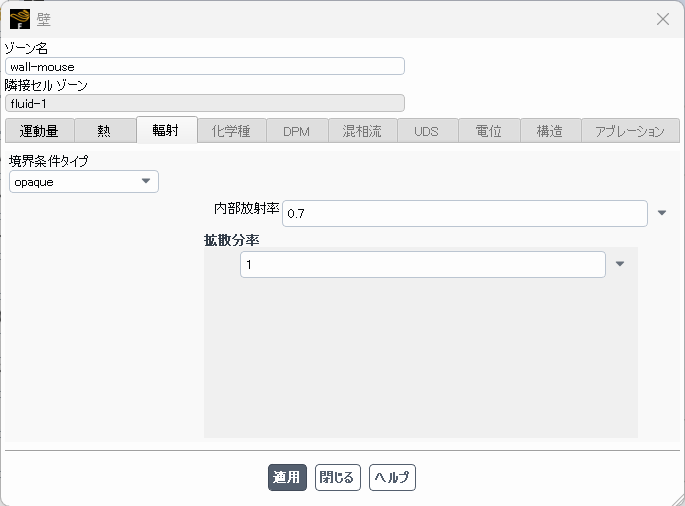Screen dimensions: 685x506
Task: Switch to the 熱 tab
Action: (x=104, y=131)
